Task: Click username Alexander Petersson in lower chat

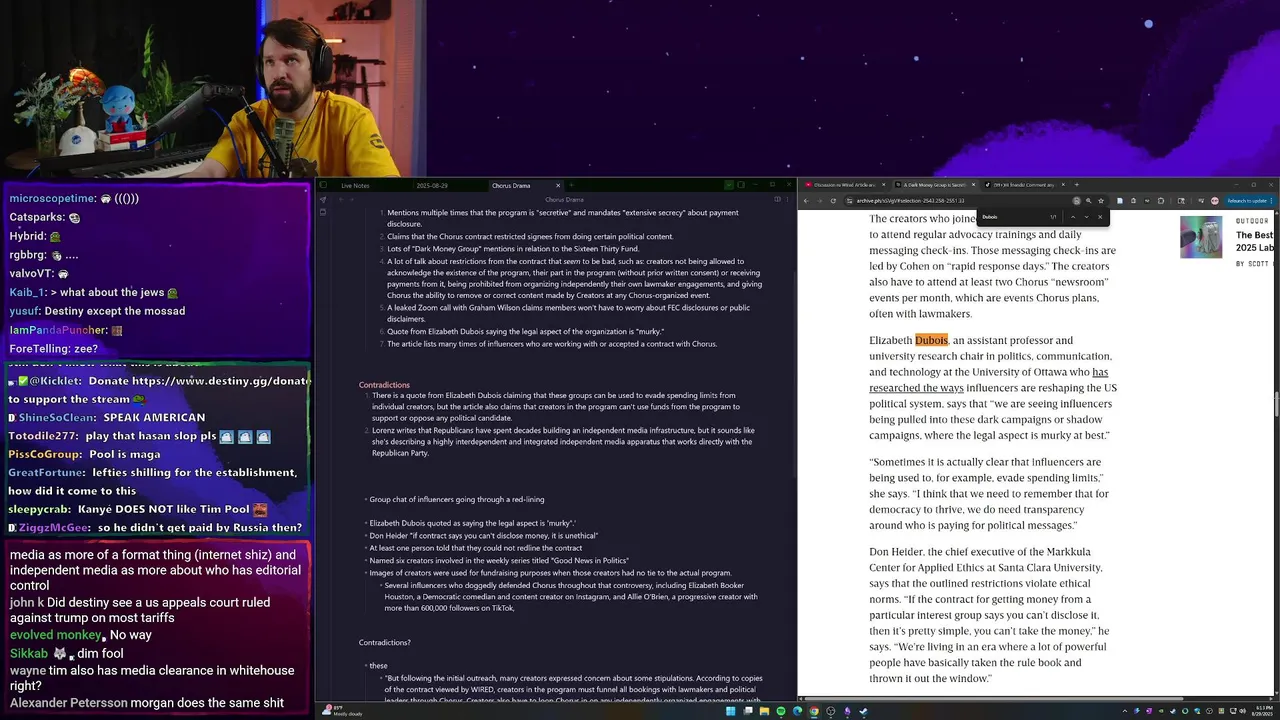Action: point(69,703)
